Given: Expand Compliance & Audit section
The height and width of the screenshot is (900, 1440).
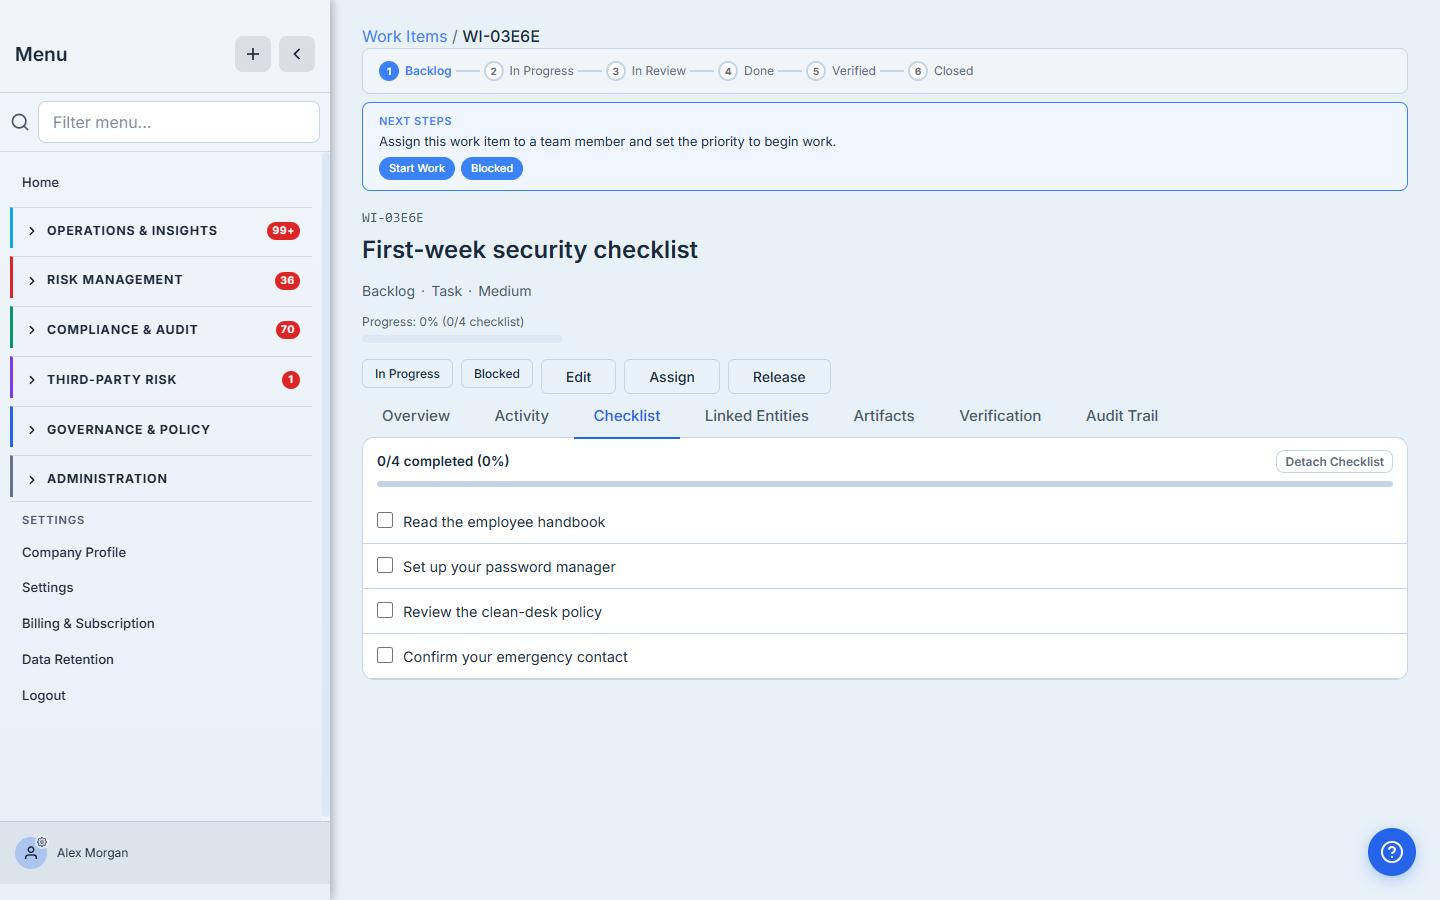Looking at the screenshot, I should [x=161, y=330].
